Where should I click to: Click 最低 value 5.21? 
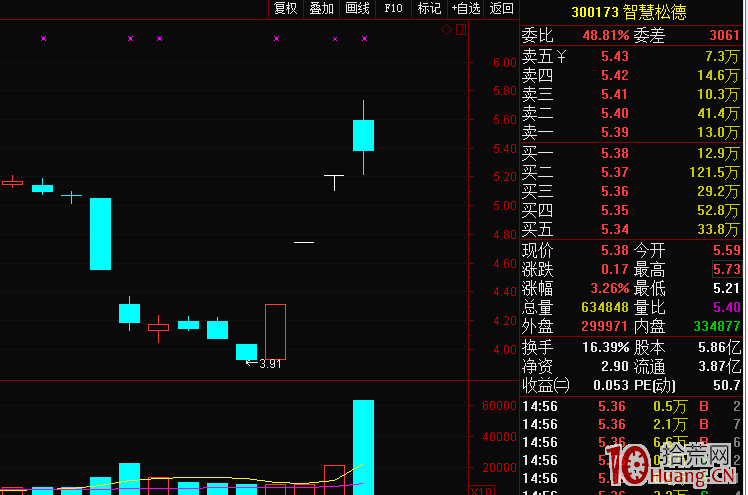click(727, 289)
